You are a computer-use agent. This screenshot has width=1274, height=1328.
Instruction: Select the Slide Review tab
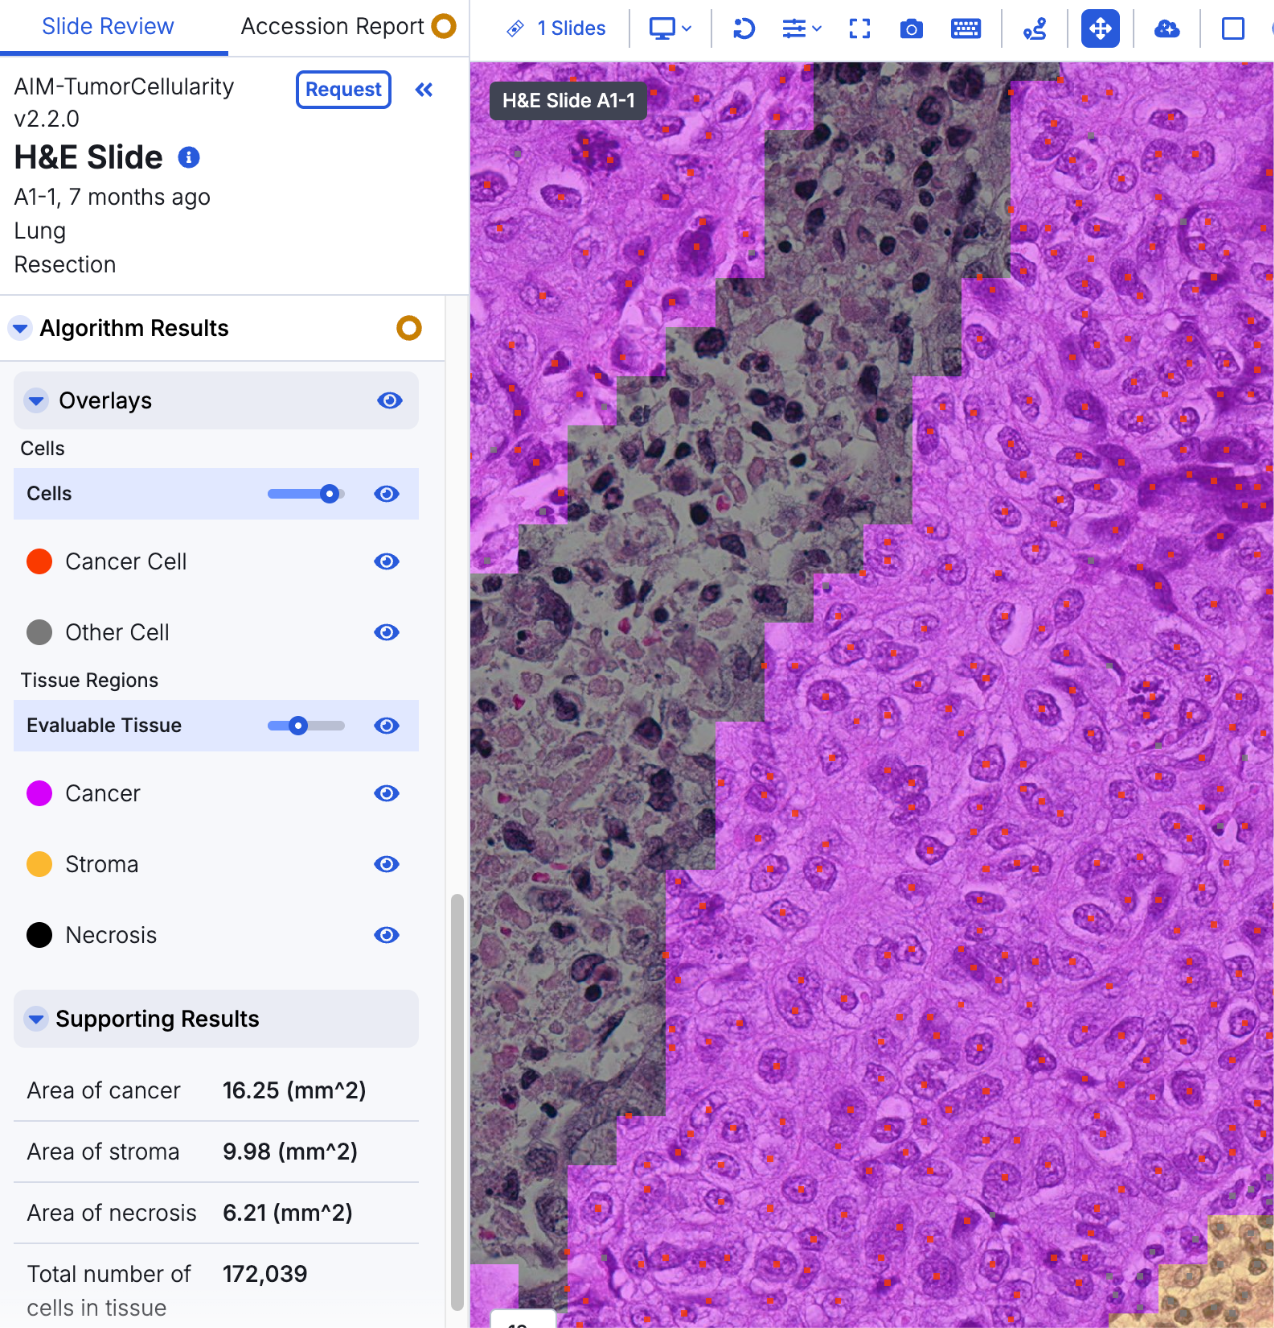(108, 27)
